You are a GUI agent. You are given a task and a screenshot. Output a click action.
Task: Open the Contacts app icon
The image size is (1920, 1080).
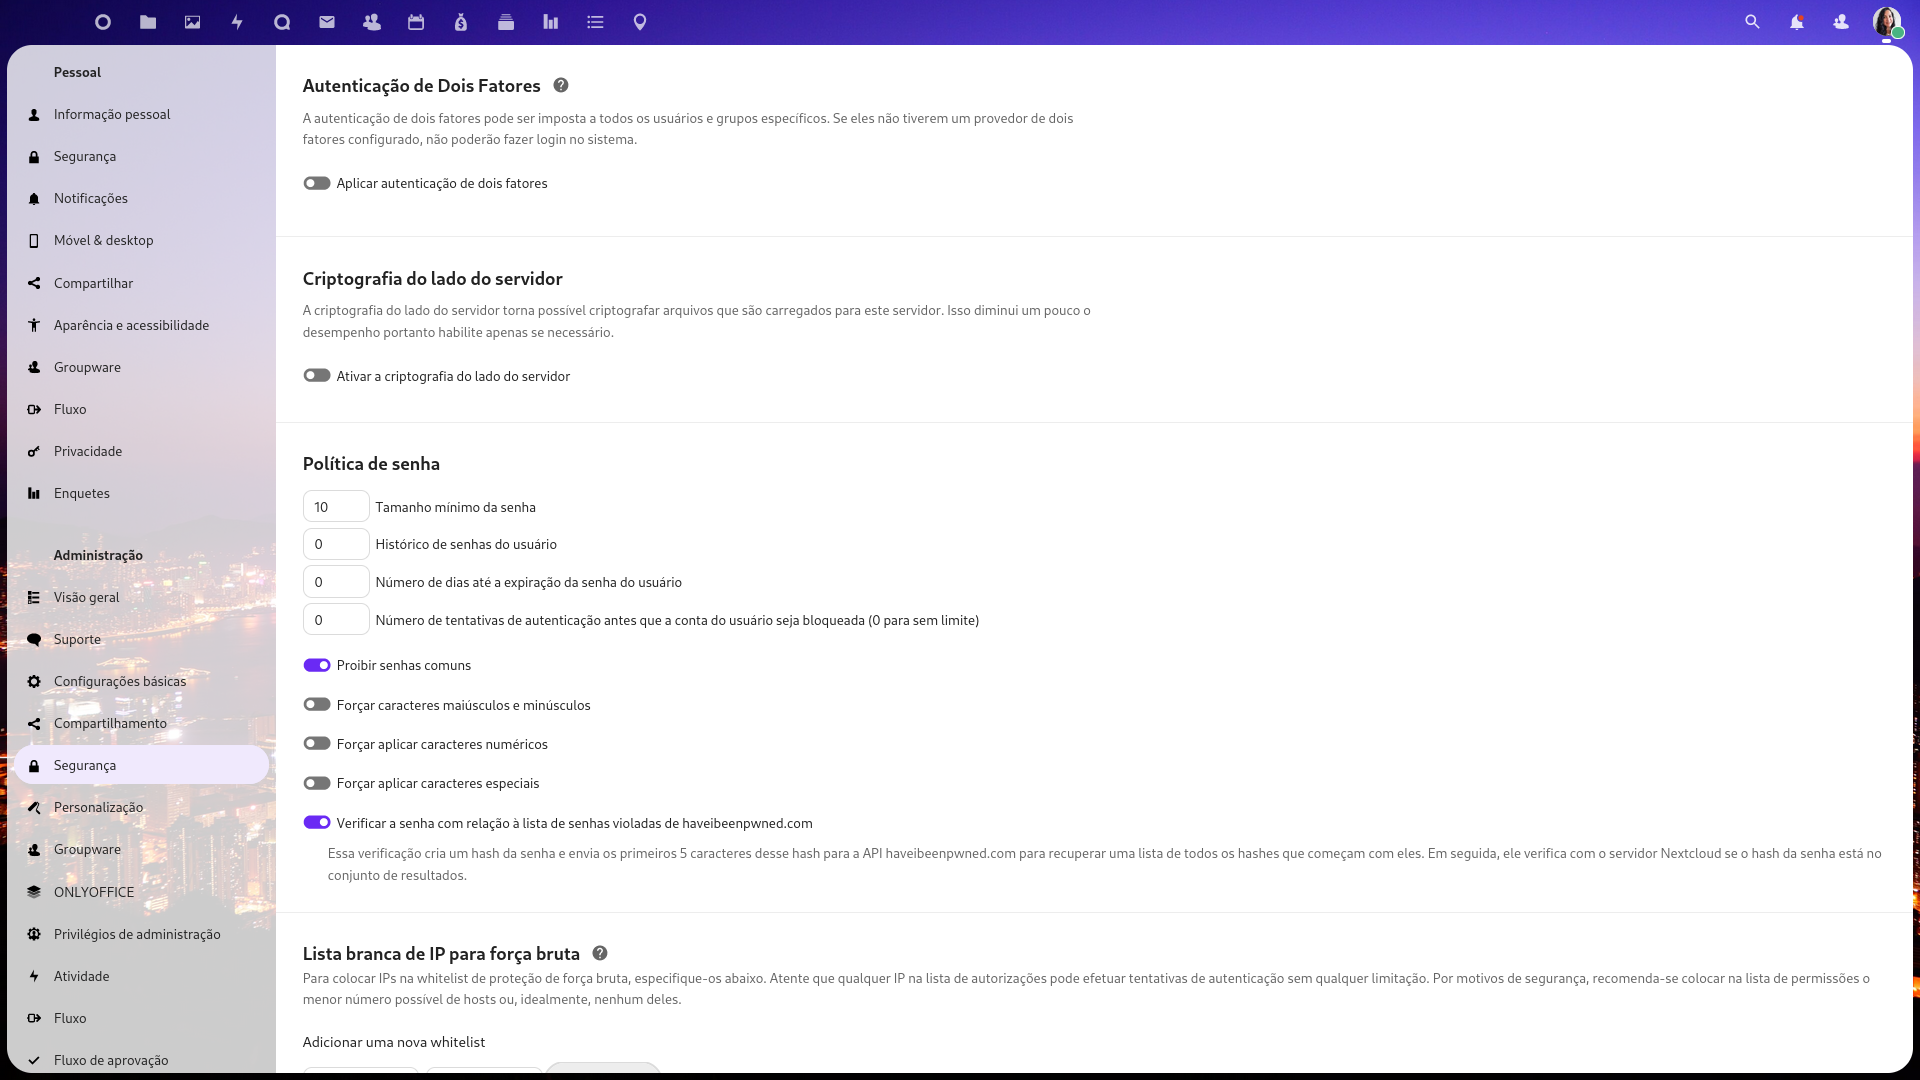coord(372,22)
